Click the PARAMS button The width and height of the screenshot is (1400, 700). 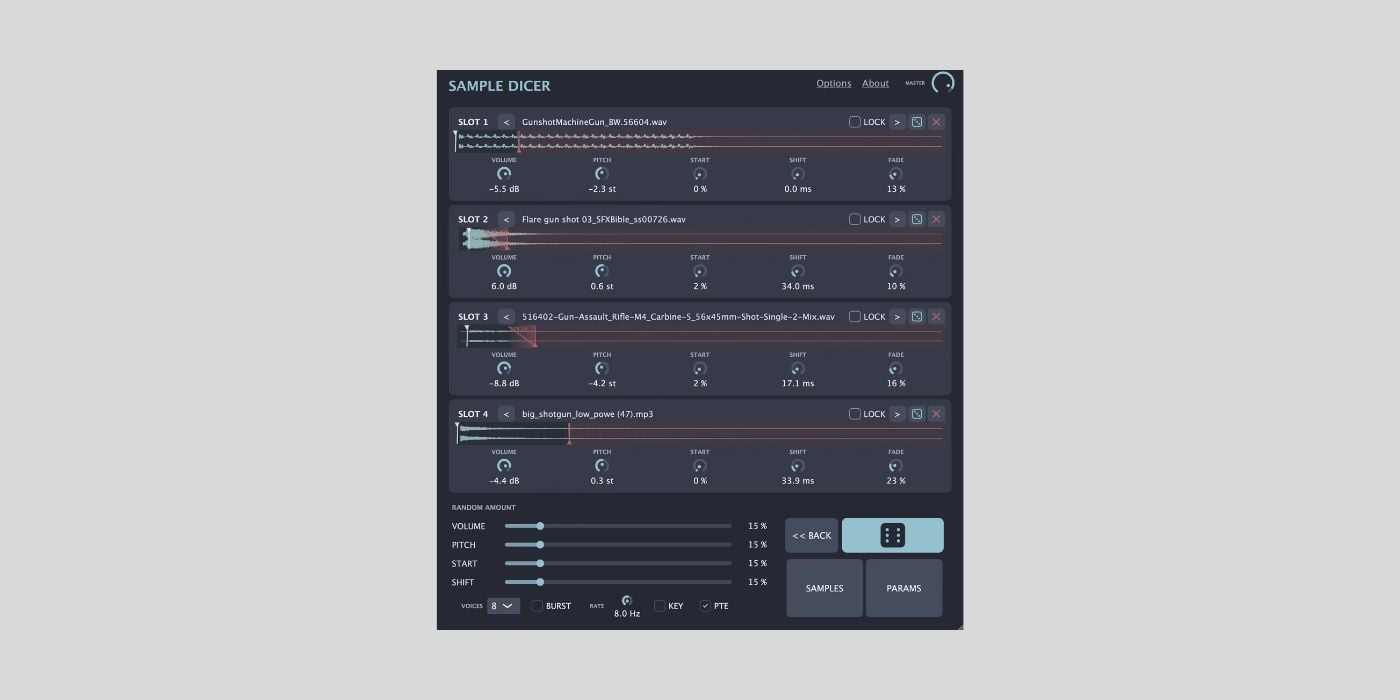(x=904, y=588)
